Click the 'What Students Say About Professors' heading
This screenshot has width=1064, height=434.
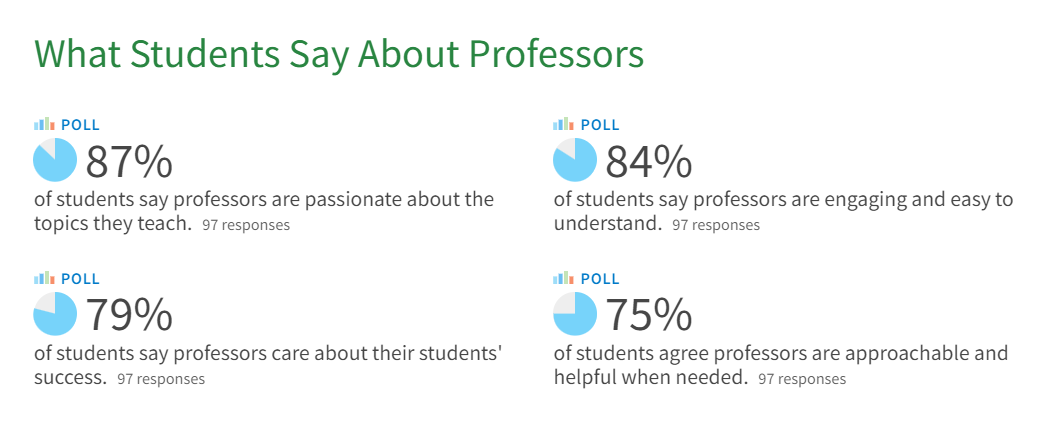click(339, 54)
